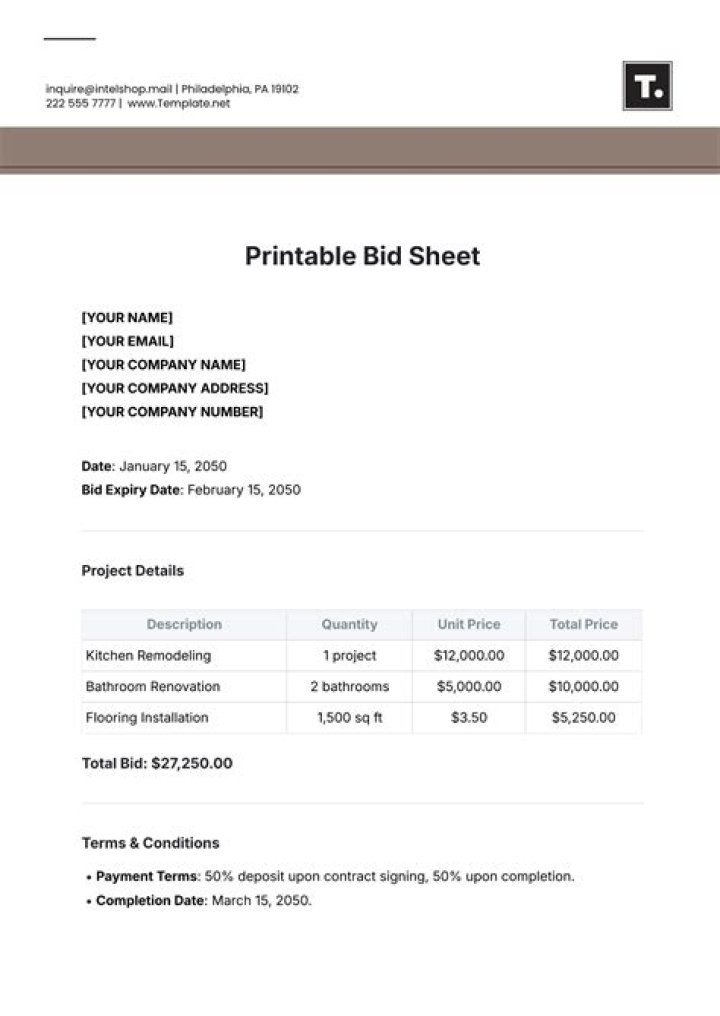Click the Bid Expiry Date line
Viewport: 720px width, 1016px height.
tap(190, 490)
